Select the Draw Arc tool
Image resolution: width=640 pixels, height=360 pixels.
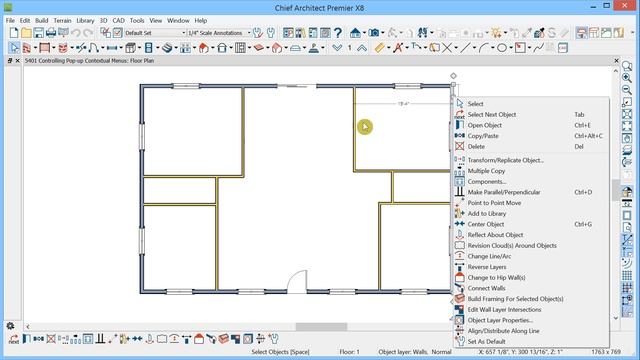pos(484,48)
